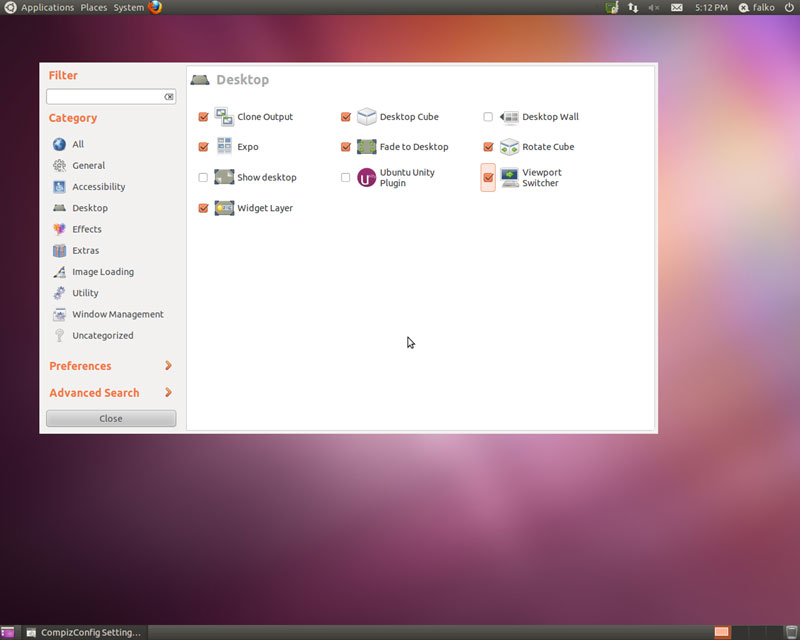Select the General category gear icon
This screenshot has height=640, width=800.
[59, 165]
